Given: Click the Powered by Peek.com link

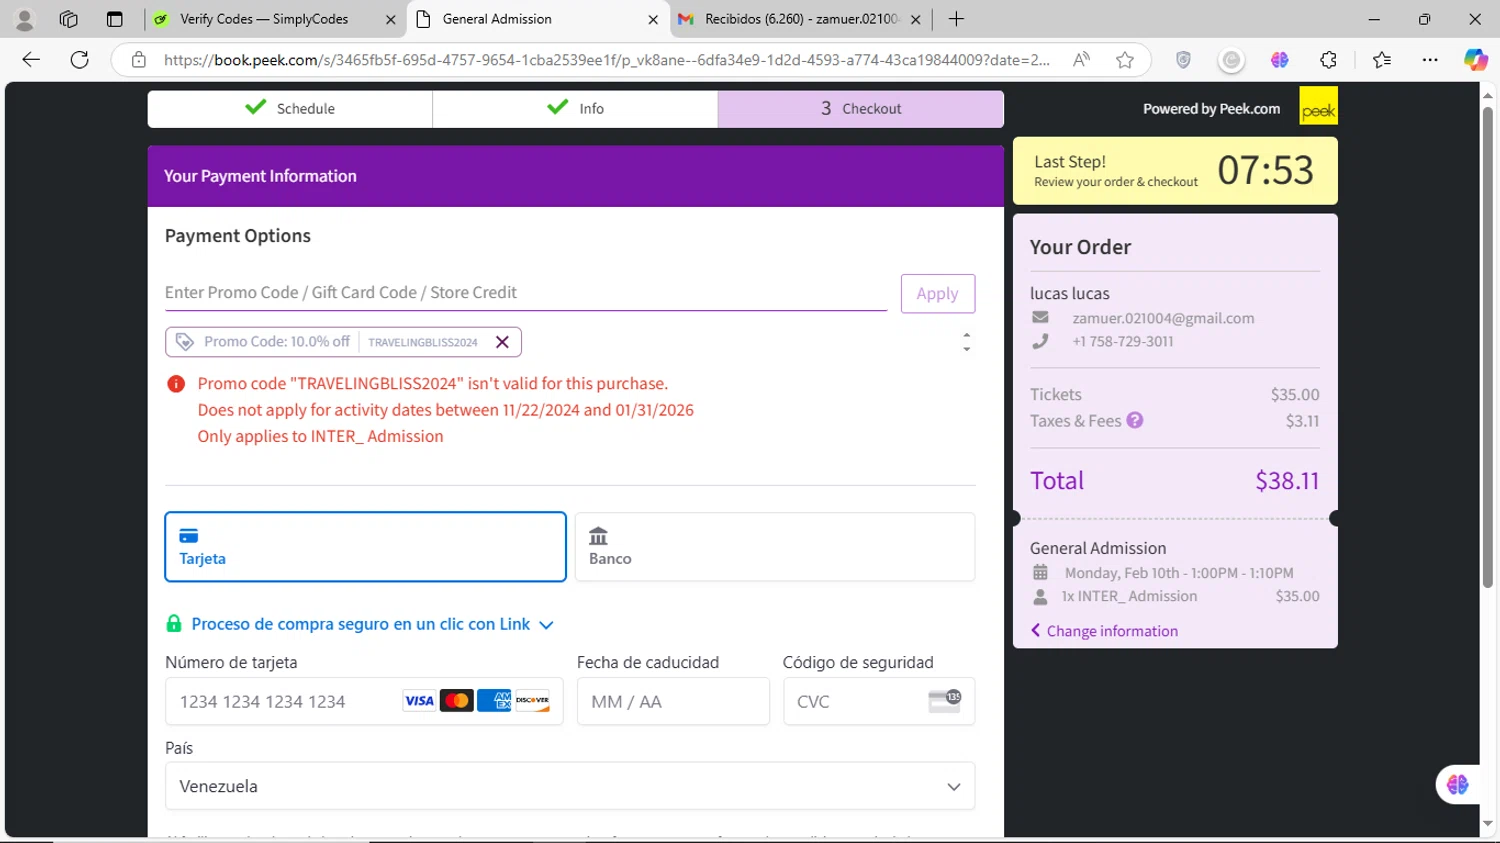Looking at the screenshot, I should (1211, 108).
